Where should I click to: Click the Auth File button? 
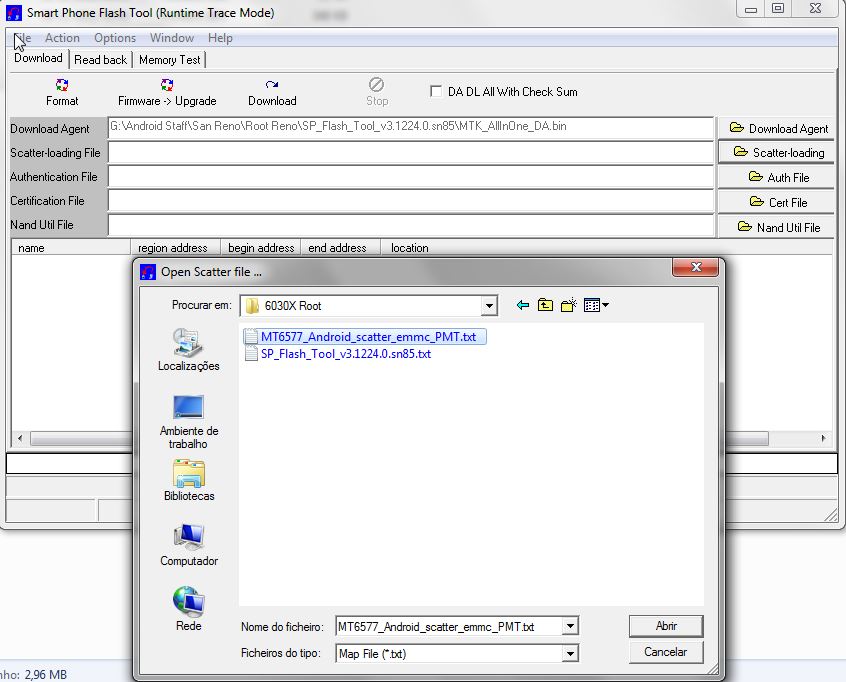point(776,178)
